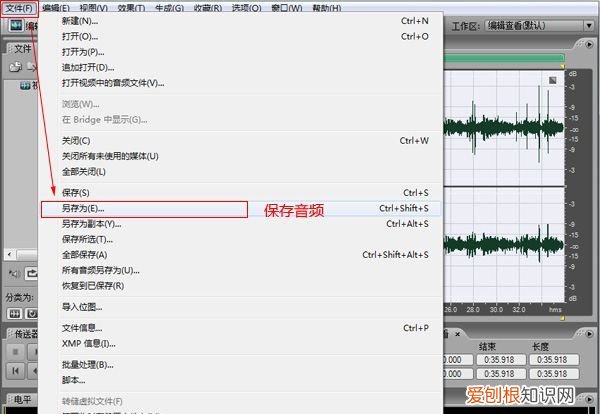Viewport: 600px width, 414px height.
Task: Choose 打开为(P)... menu entry
Action: click(241, 52)
